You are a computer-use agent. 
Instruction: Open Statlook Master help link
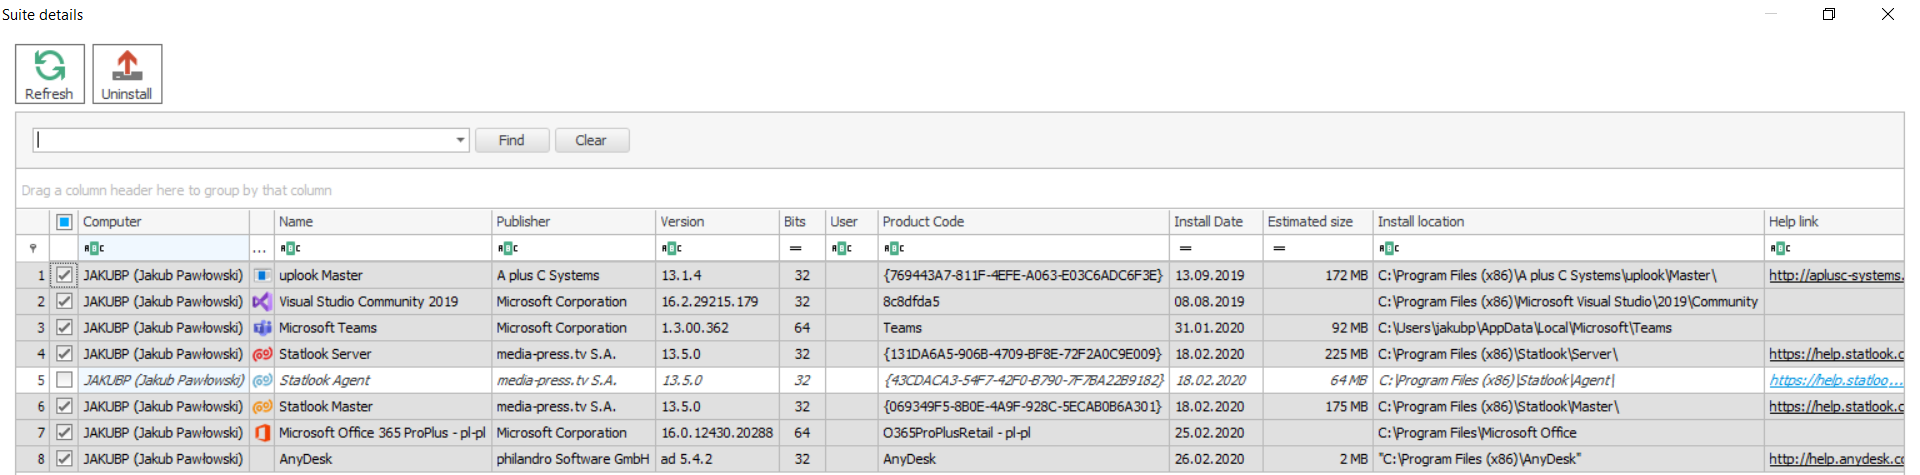point(1836,406)
